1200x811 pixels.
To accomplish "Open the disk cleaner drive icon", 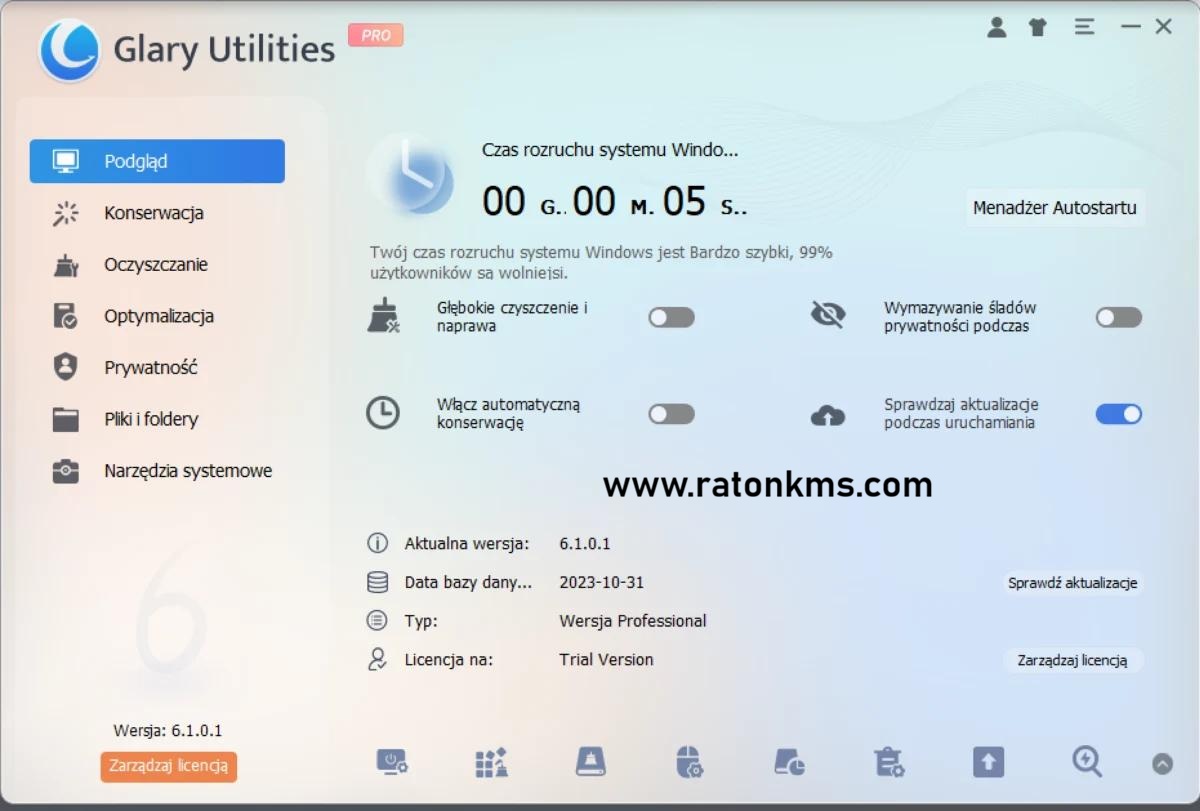I will click(x=590, y=762).
